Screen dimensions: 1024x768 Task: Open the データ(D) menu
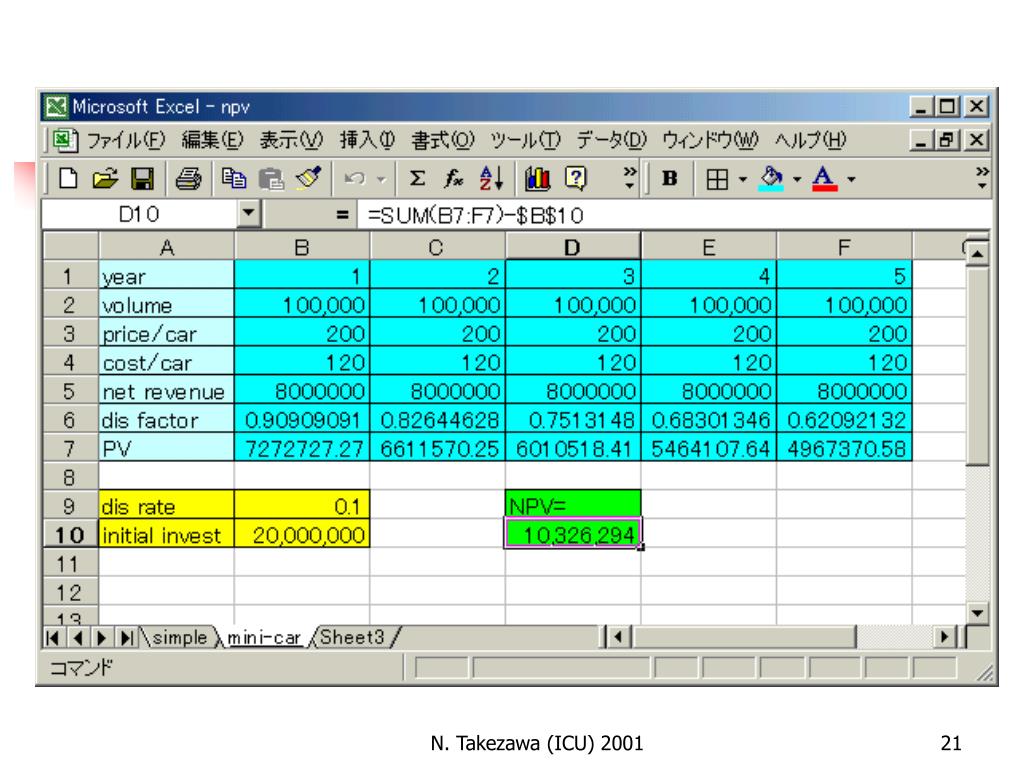(x=611, y=140)
